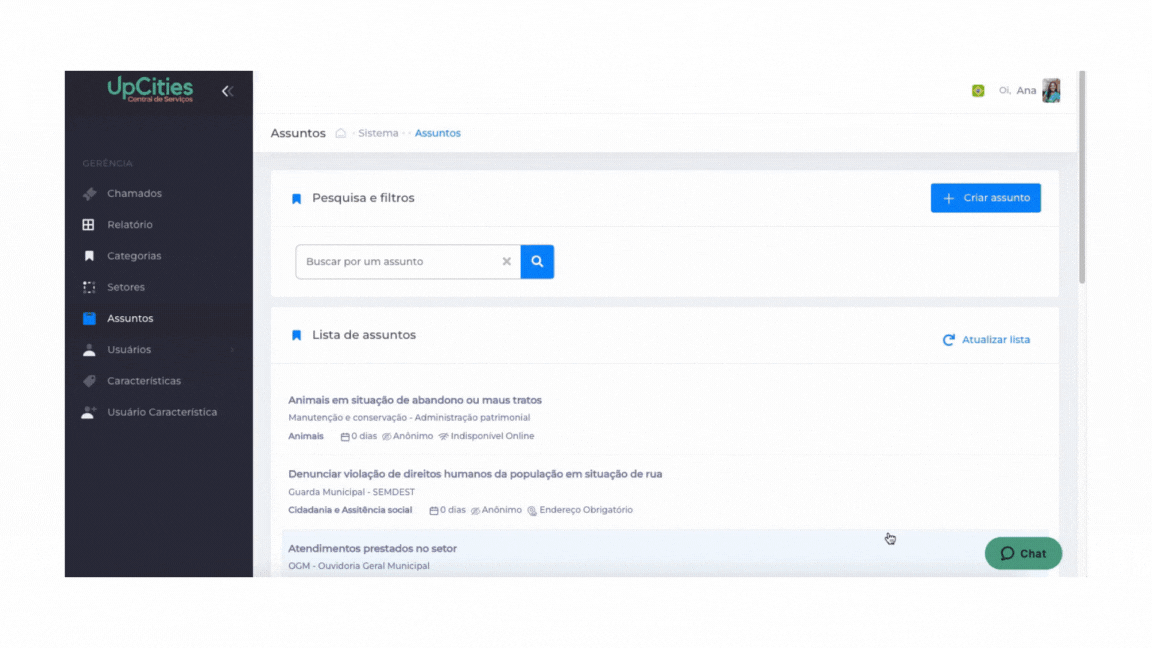This screenshot has height=648, width=1152.
Task: Collapse the sidebar with the double chevron
Action: pos(228,91)
